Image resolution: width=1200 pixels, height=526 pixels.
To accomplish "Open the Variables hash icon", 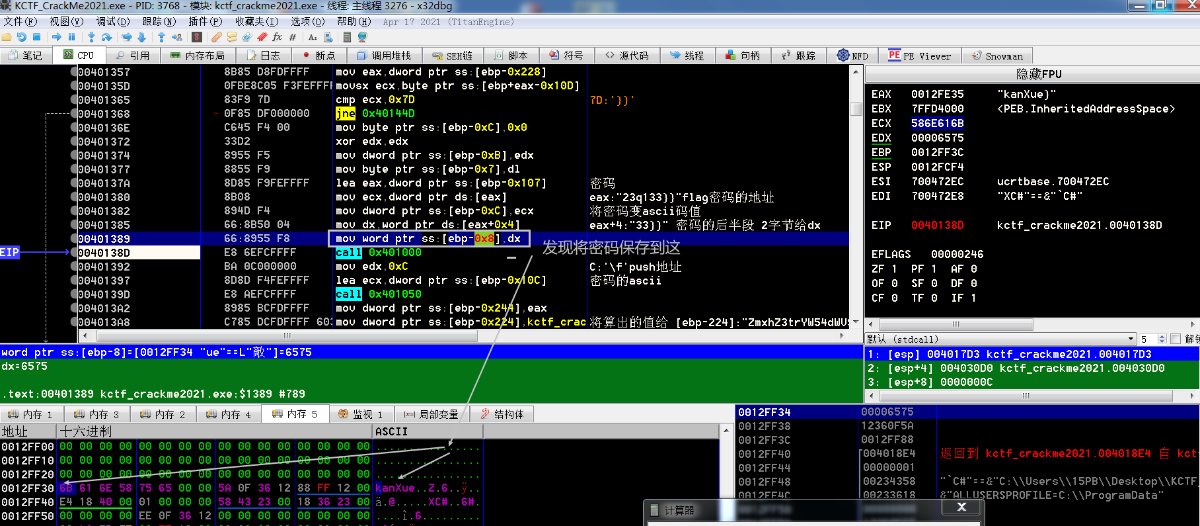I will (293, 37).
